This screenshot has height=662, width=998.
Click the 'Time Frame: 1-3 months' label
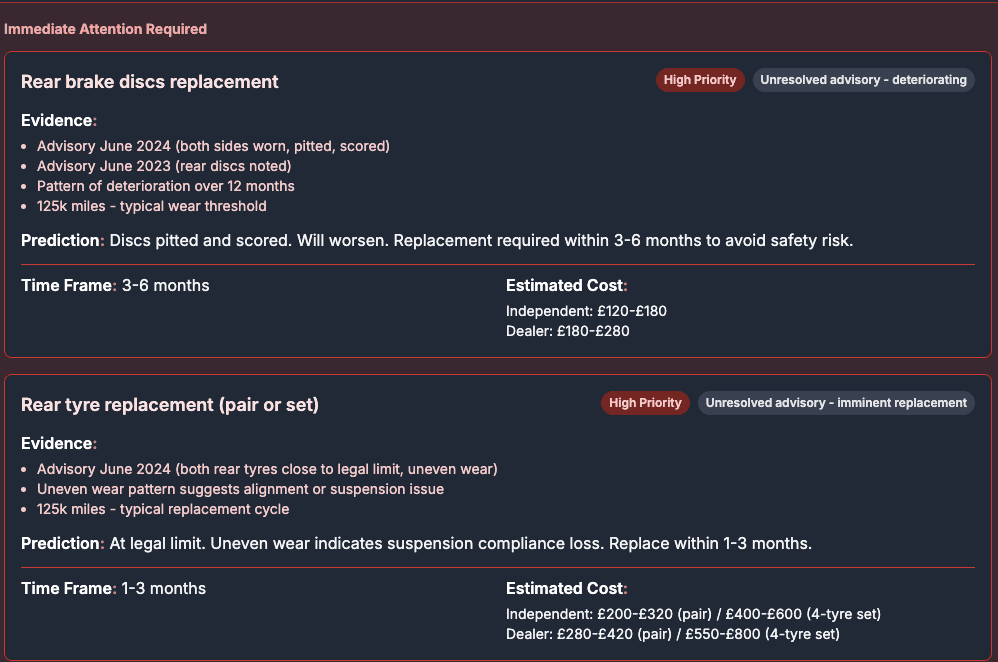114,588
